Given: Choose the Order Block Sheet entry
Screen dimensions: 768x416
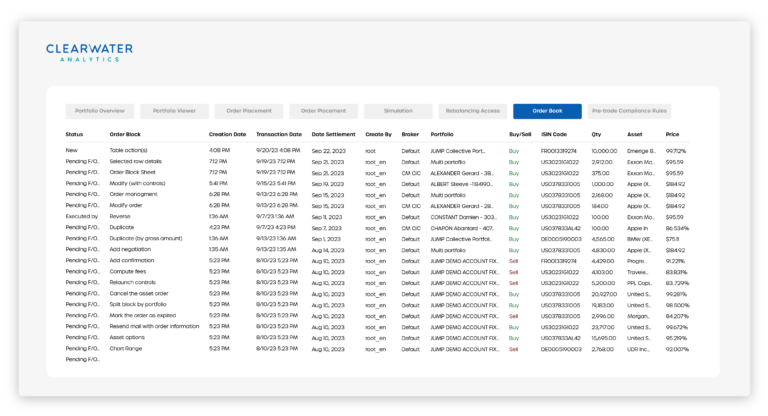Looking at the screenshot, I should [x=139, y=172].
